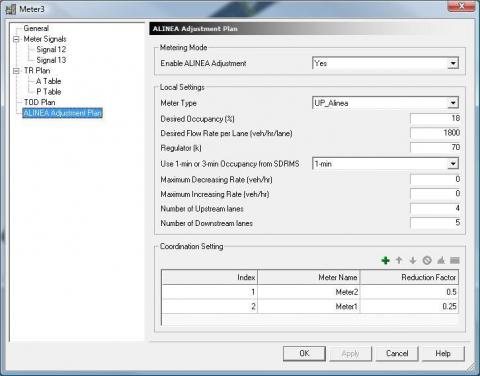The height and width of the screenshot is (376, 480).
Task: Collapse the TR Plan tree node
Action: [x=16, y=71]
